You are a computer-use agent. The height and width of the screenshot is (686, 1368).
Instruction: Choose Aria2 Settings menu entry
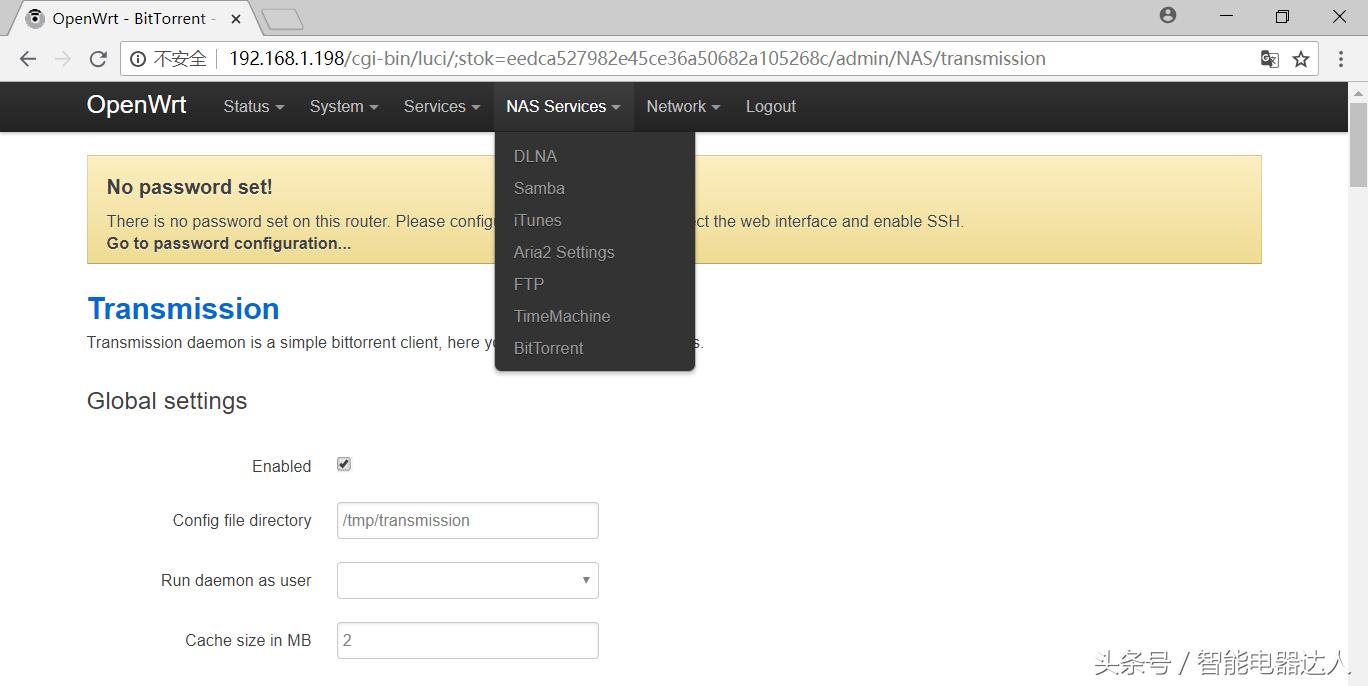(564, 252)
